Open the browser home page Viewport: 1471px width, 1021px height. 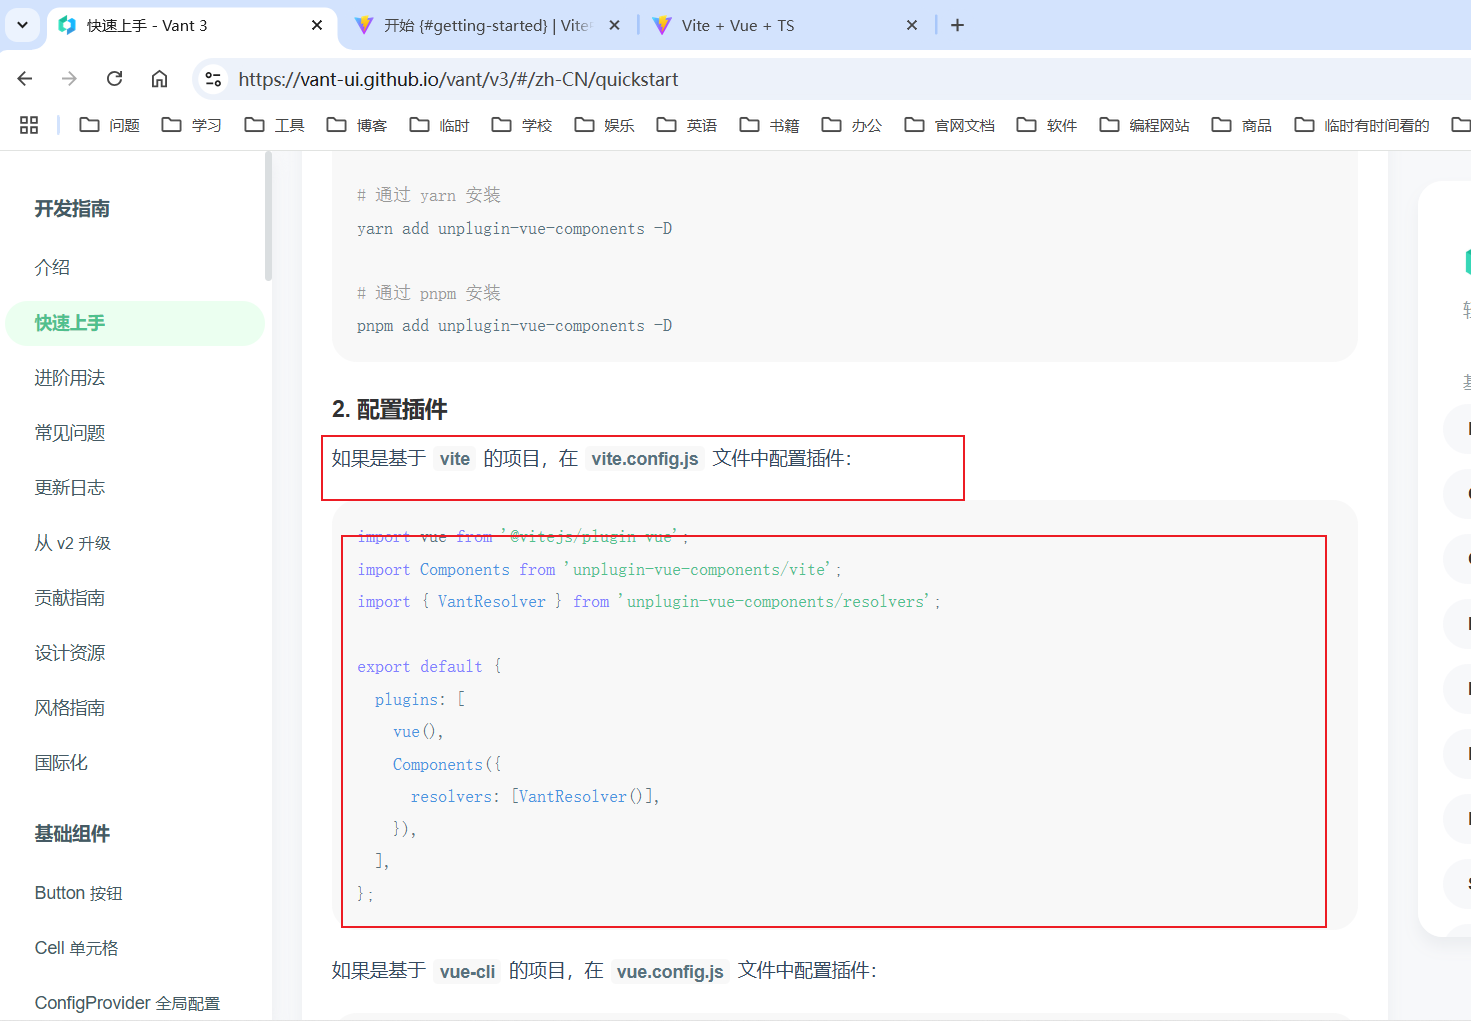click(159, 79)
